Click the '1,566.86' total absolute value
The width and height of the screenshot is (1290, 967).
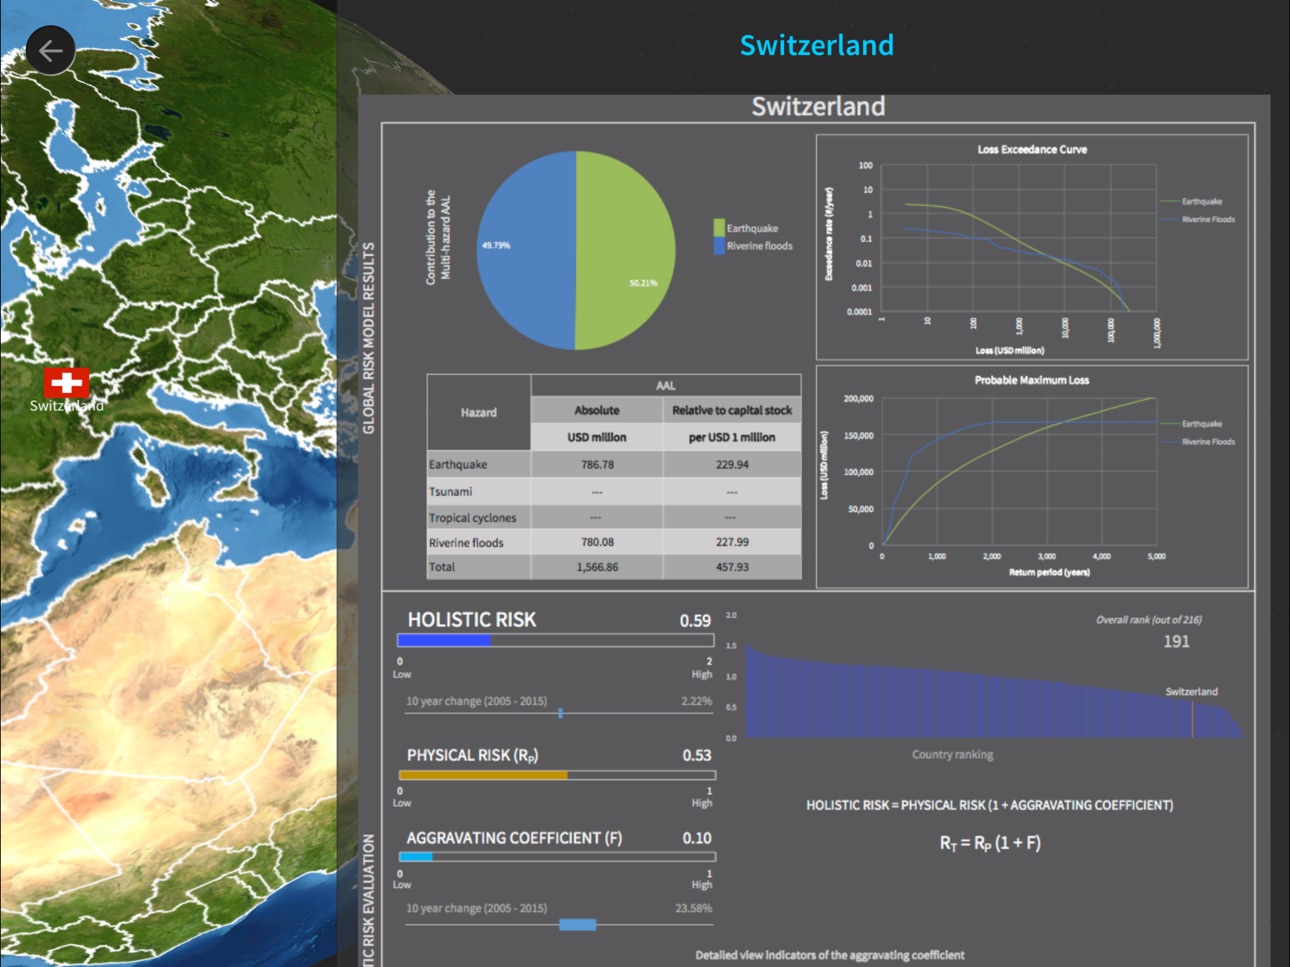pos(597,567)
